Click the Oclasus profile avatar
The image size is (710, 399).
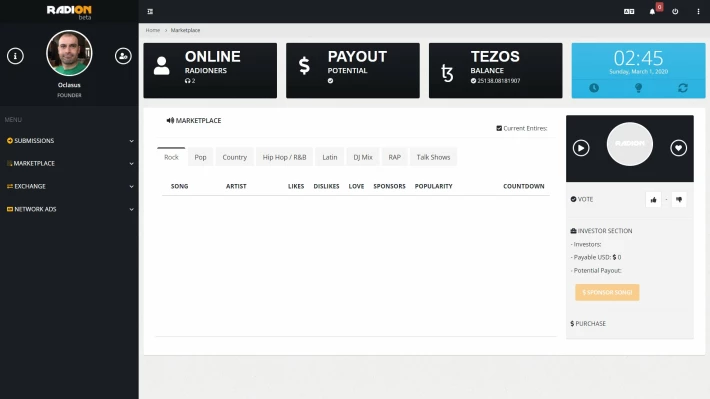(69, 53)
